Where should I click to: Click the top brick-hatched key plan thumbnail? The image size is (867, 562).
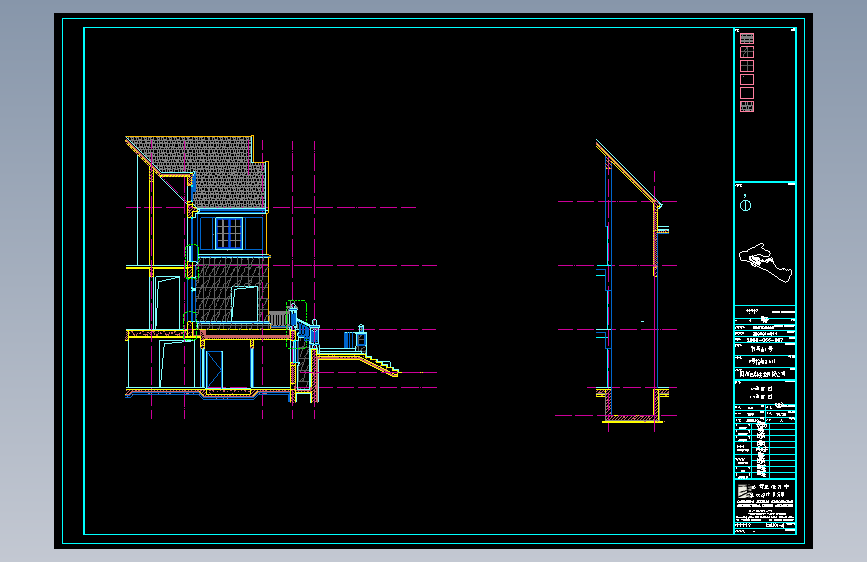pos(747,39)
